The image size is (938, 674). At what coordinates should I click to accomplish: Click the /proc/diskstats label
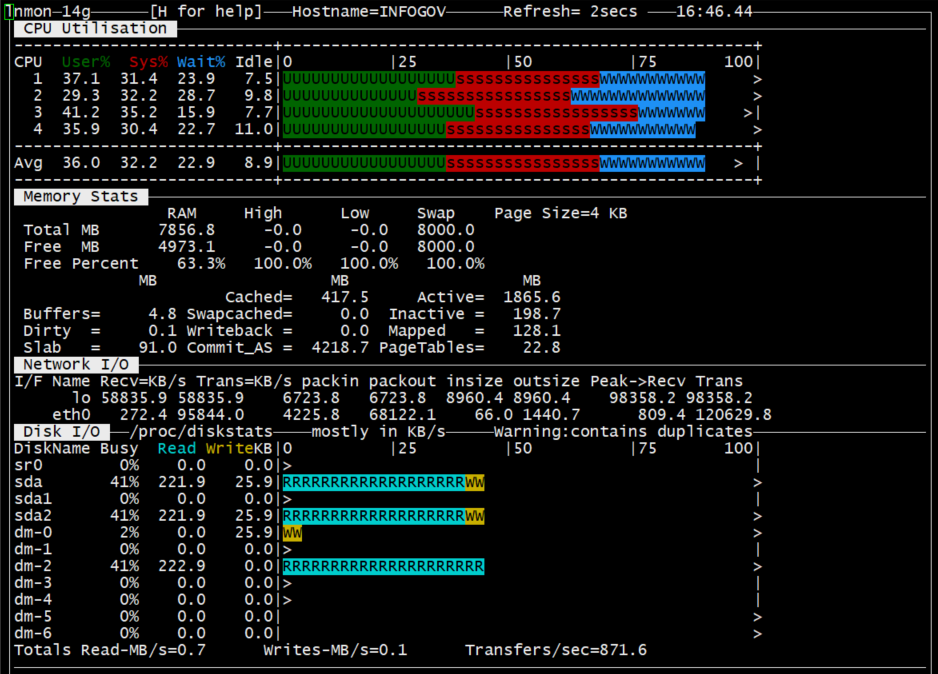201,432
